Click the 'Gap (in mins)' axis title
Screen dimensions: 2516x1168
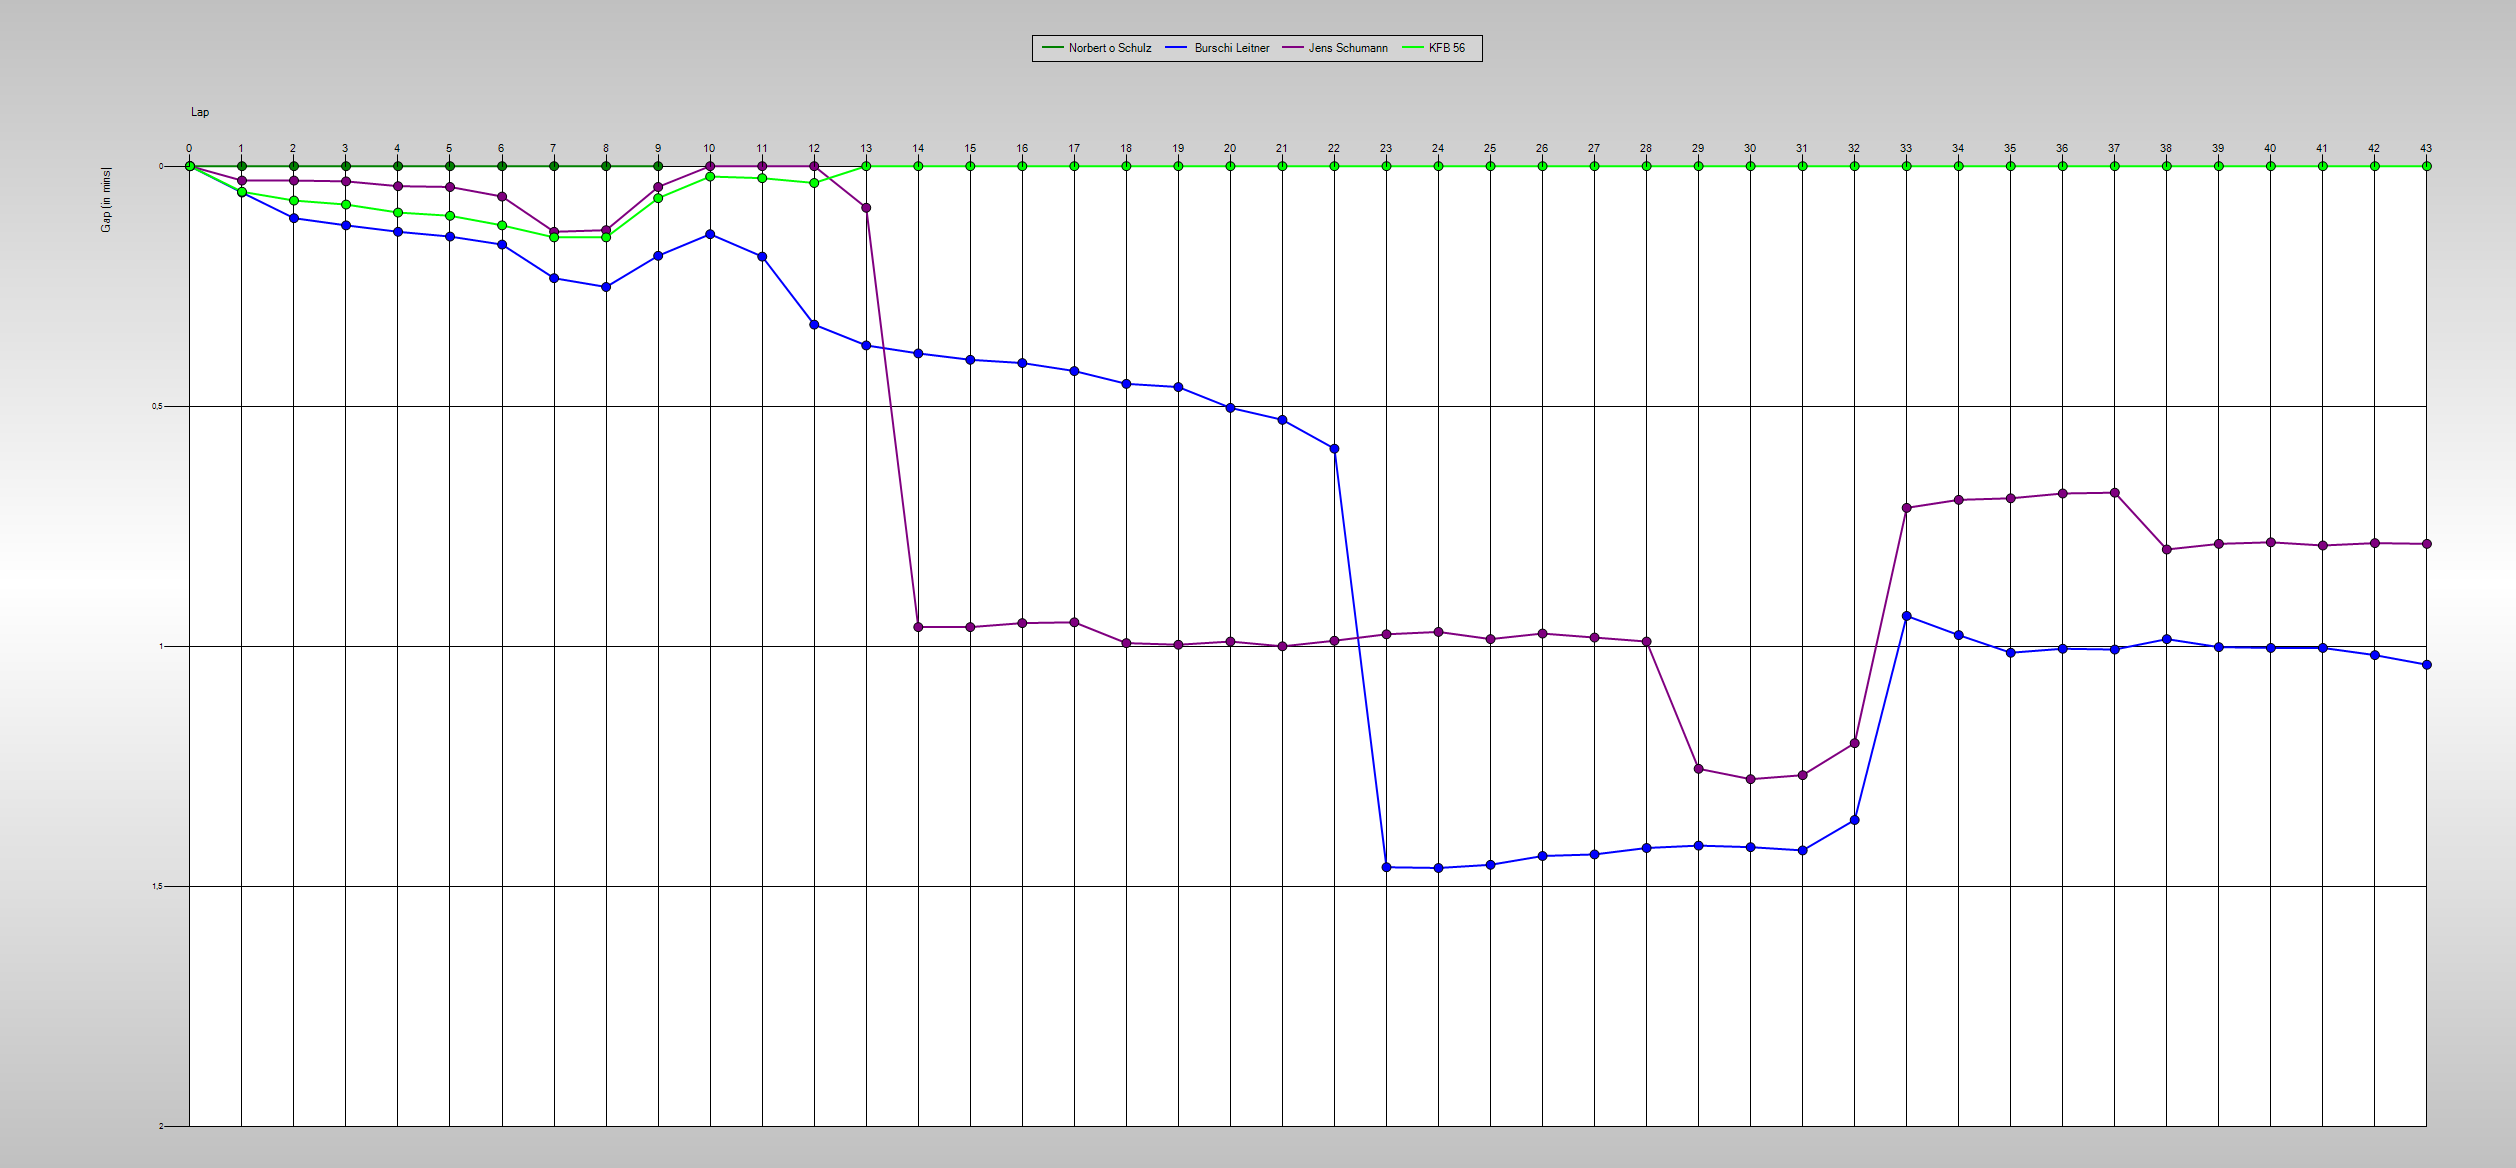tap(106, 200)
